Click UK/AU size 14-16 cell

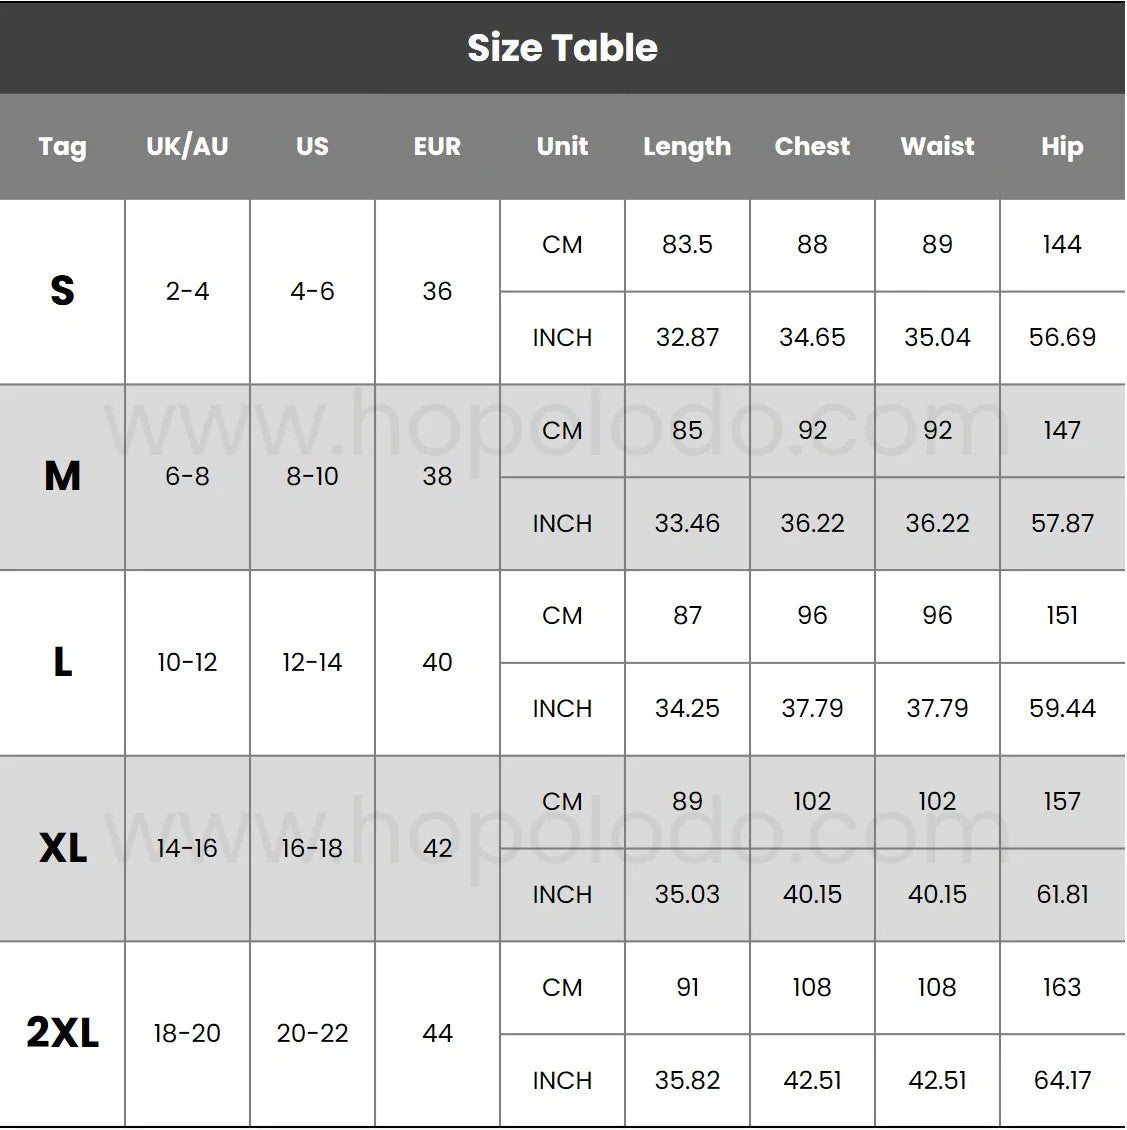tap(187, 848)
